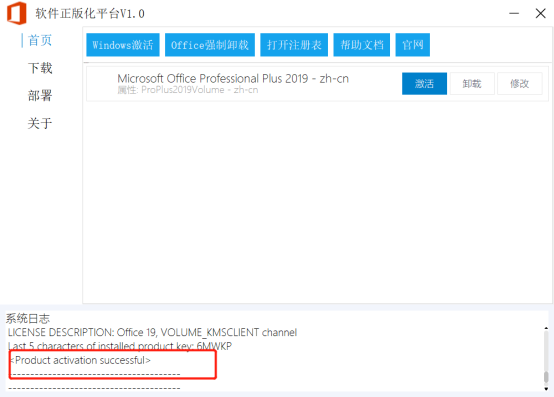Image resolution: width=554 pixels, height=397 pixels.
Task: Click the Office logo in title bar
Action: pyautogui.click(x=17, y=13)
